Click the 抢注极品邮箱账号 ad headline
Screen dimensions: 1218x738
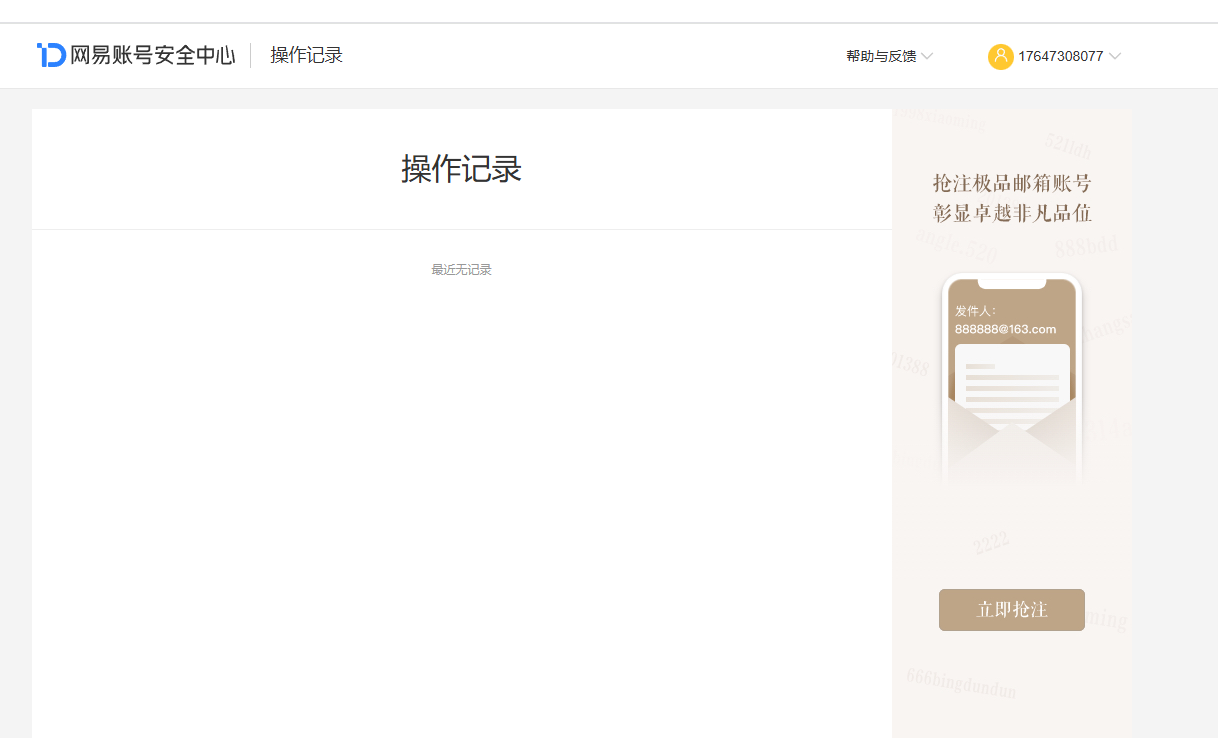click(x=1011, y=183)
